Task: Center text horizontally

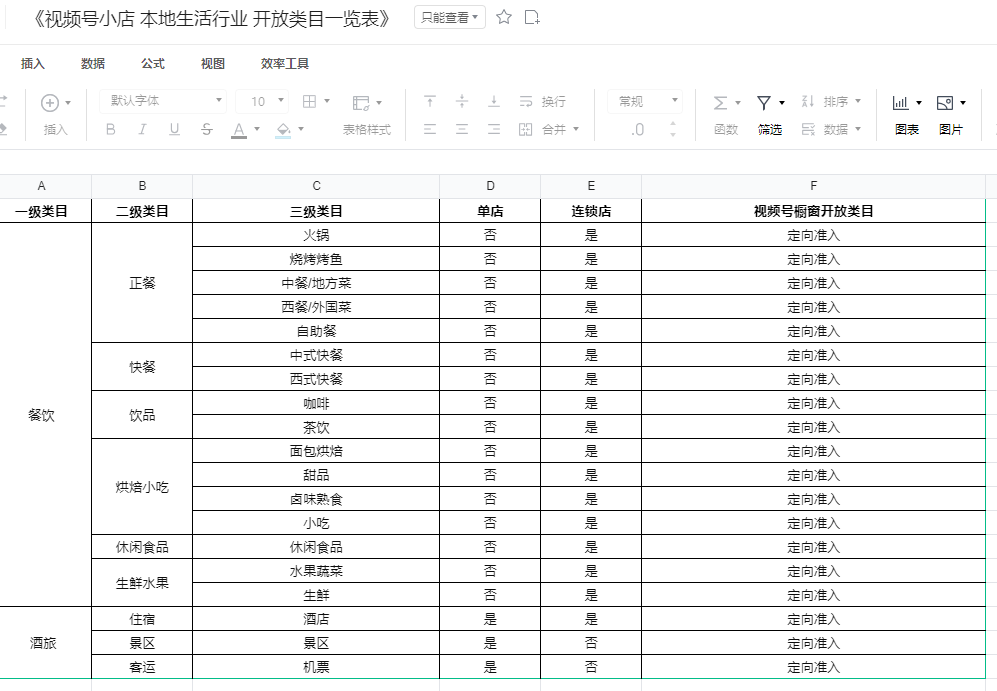Action: [462, 130]
